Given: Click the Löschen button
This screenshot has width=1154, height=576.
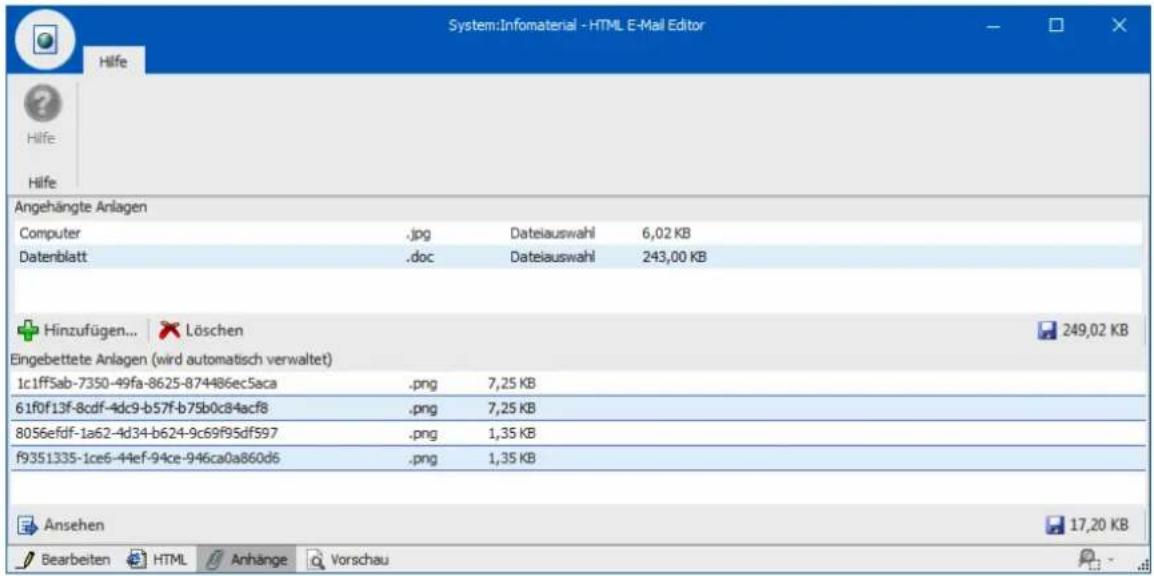Looking at the screenshot, I should pyautogui.click(x=201, y=330).
